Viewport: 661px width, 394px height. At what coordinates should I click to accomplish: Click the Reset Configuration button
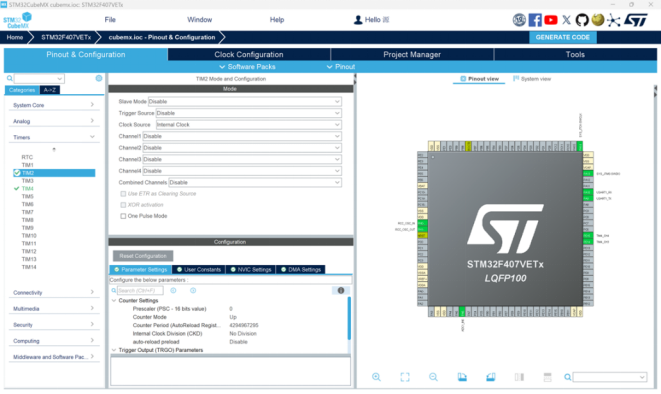pyautogui.click(x=143, y=256)
